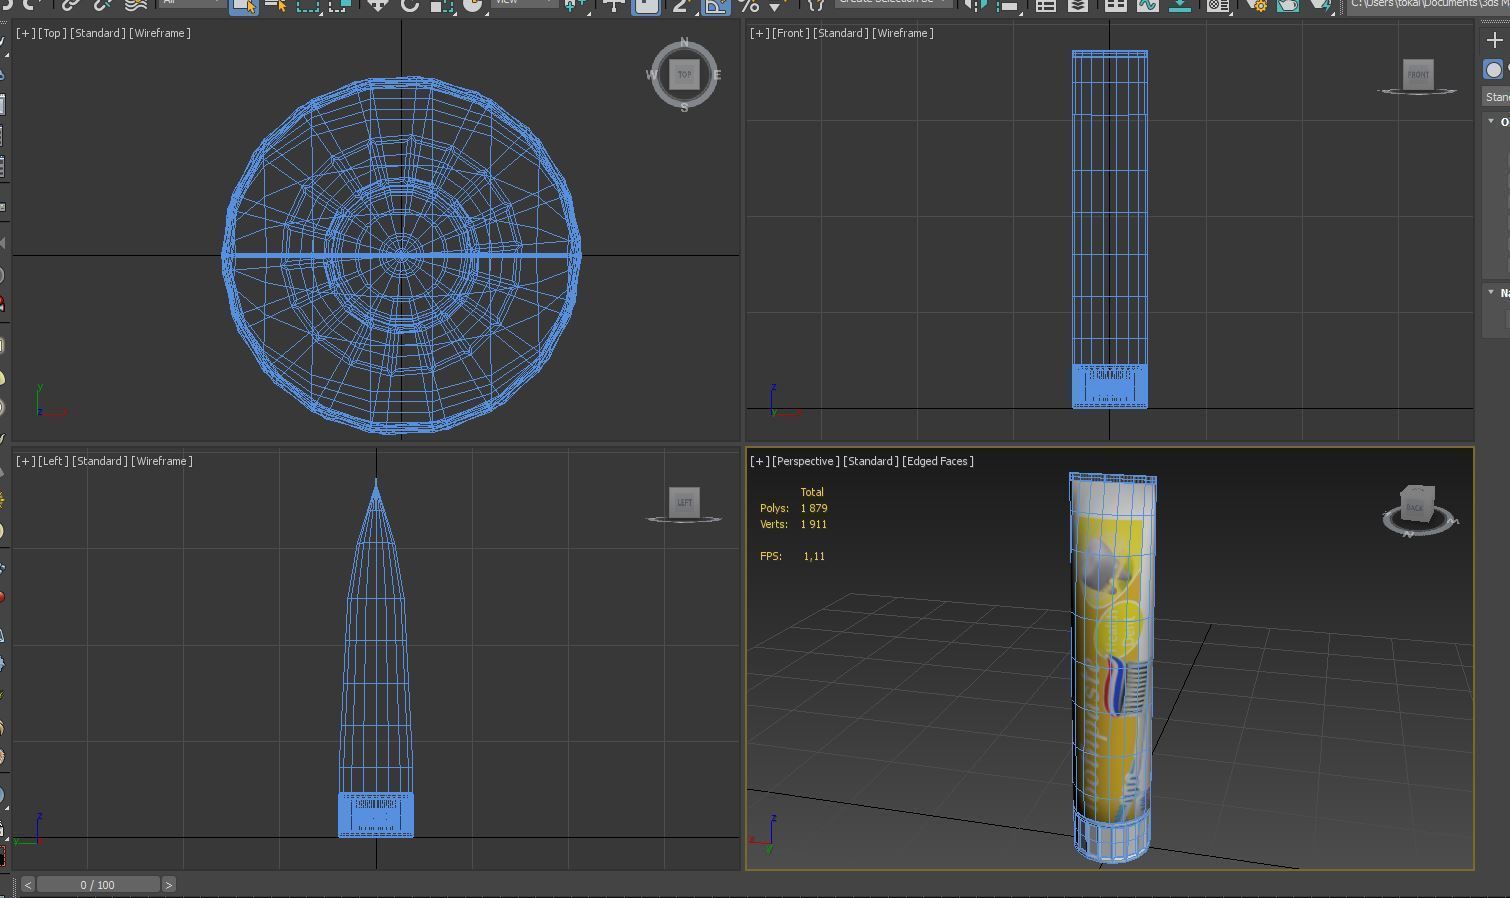Image resolution: width=1510 pixels, height=898 pixels.
Task: Activate the Select and Move tool
Action: point(377,5)
